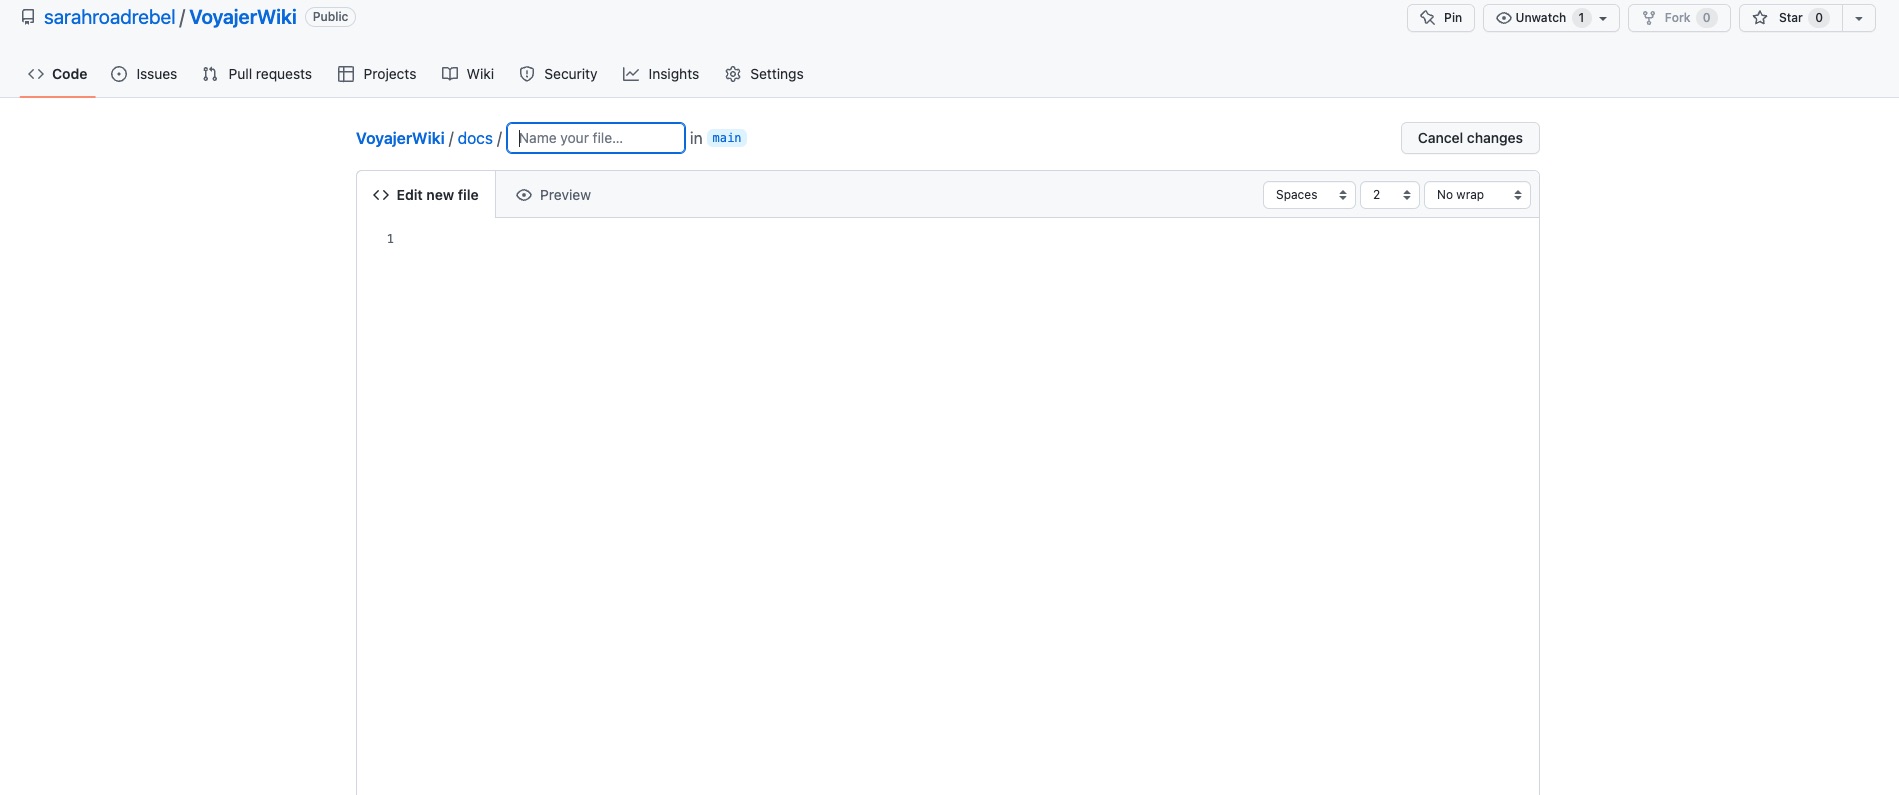Change indent size dropdown showing 2

[1389, 195]
